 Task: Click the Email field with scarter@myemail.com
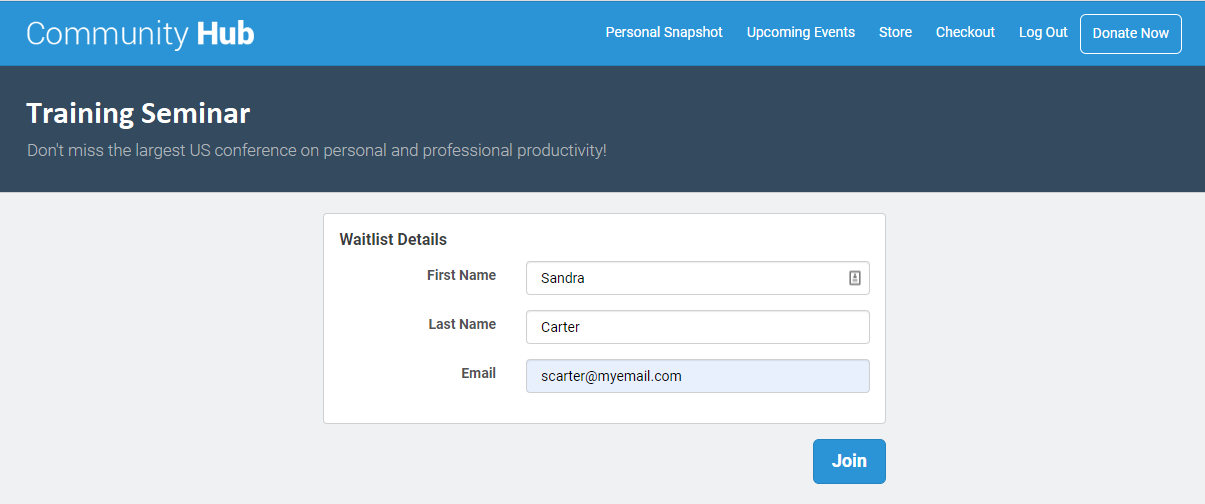point(697,376)
